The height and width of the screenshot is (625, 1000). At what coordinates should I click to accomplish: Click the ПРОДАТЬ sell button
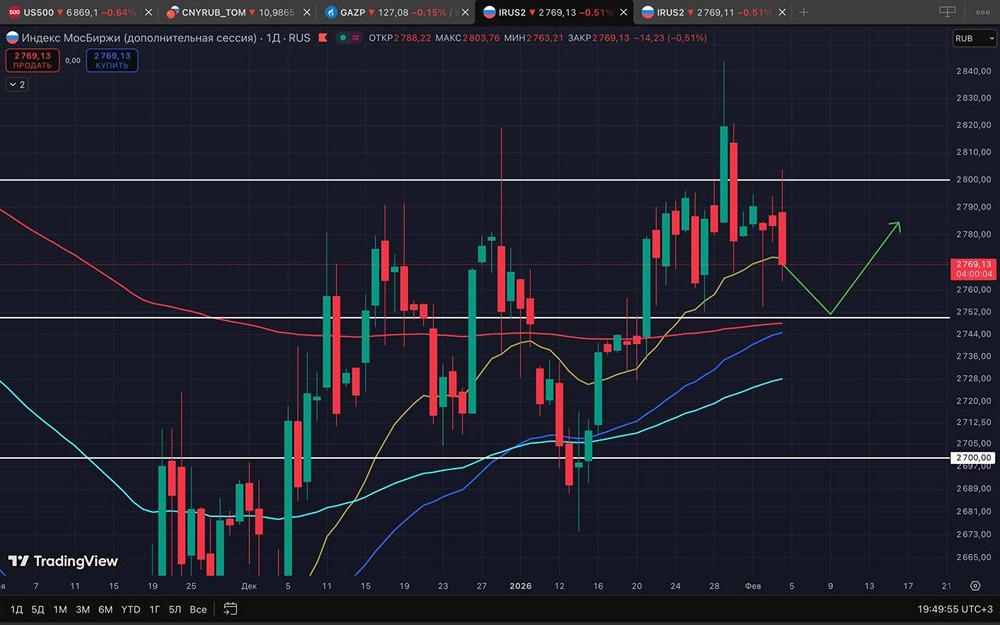(x=33, y=60)
